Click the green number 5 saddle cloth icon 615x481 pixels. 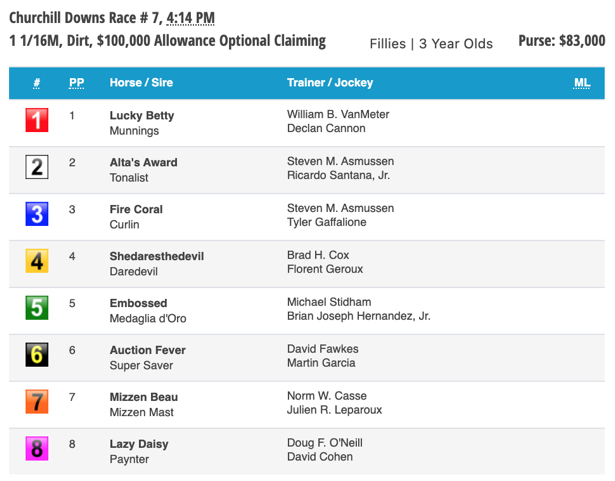pos(37,309)
